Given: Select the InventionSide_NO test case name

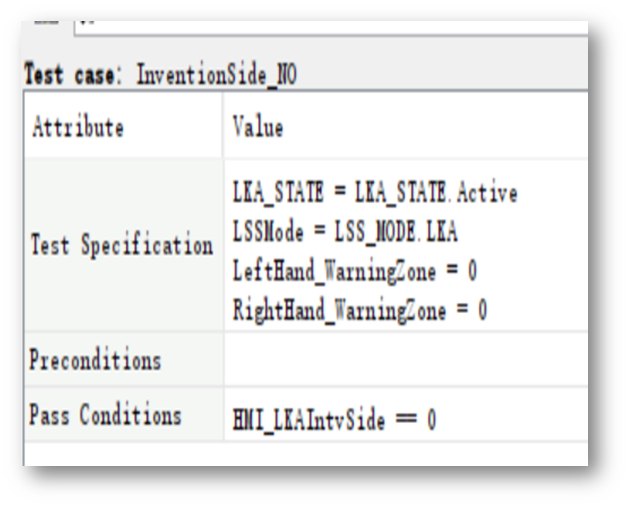Looking at the screenshot, I should (216, 74).
